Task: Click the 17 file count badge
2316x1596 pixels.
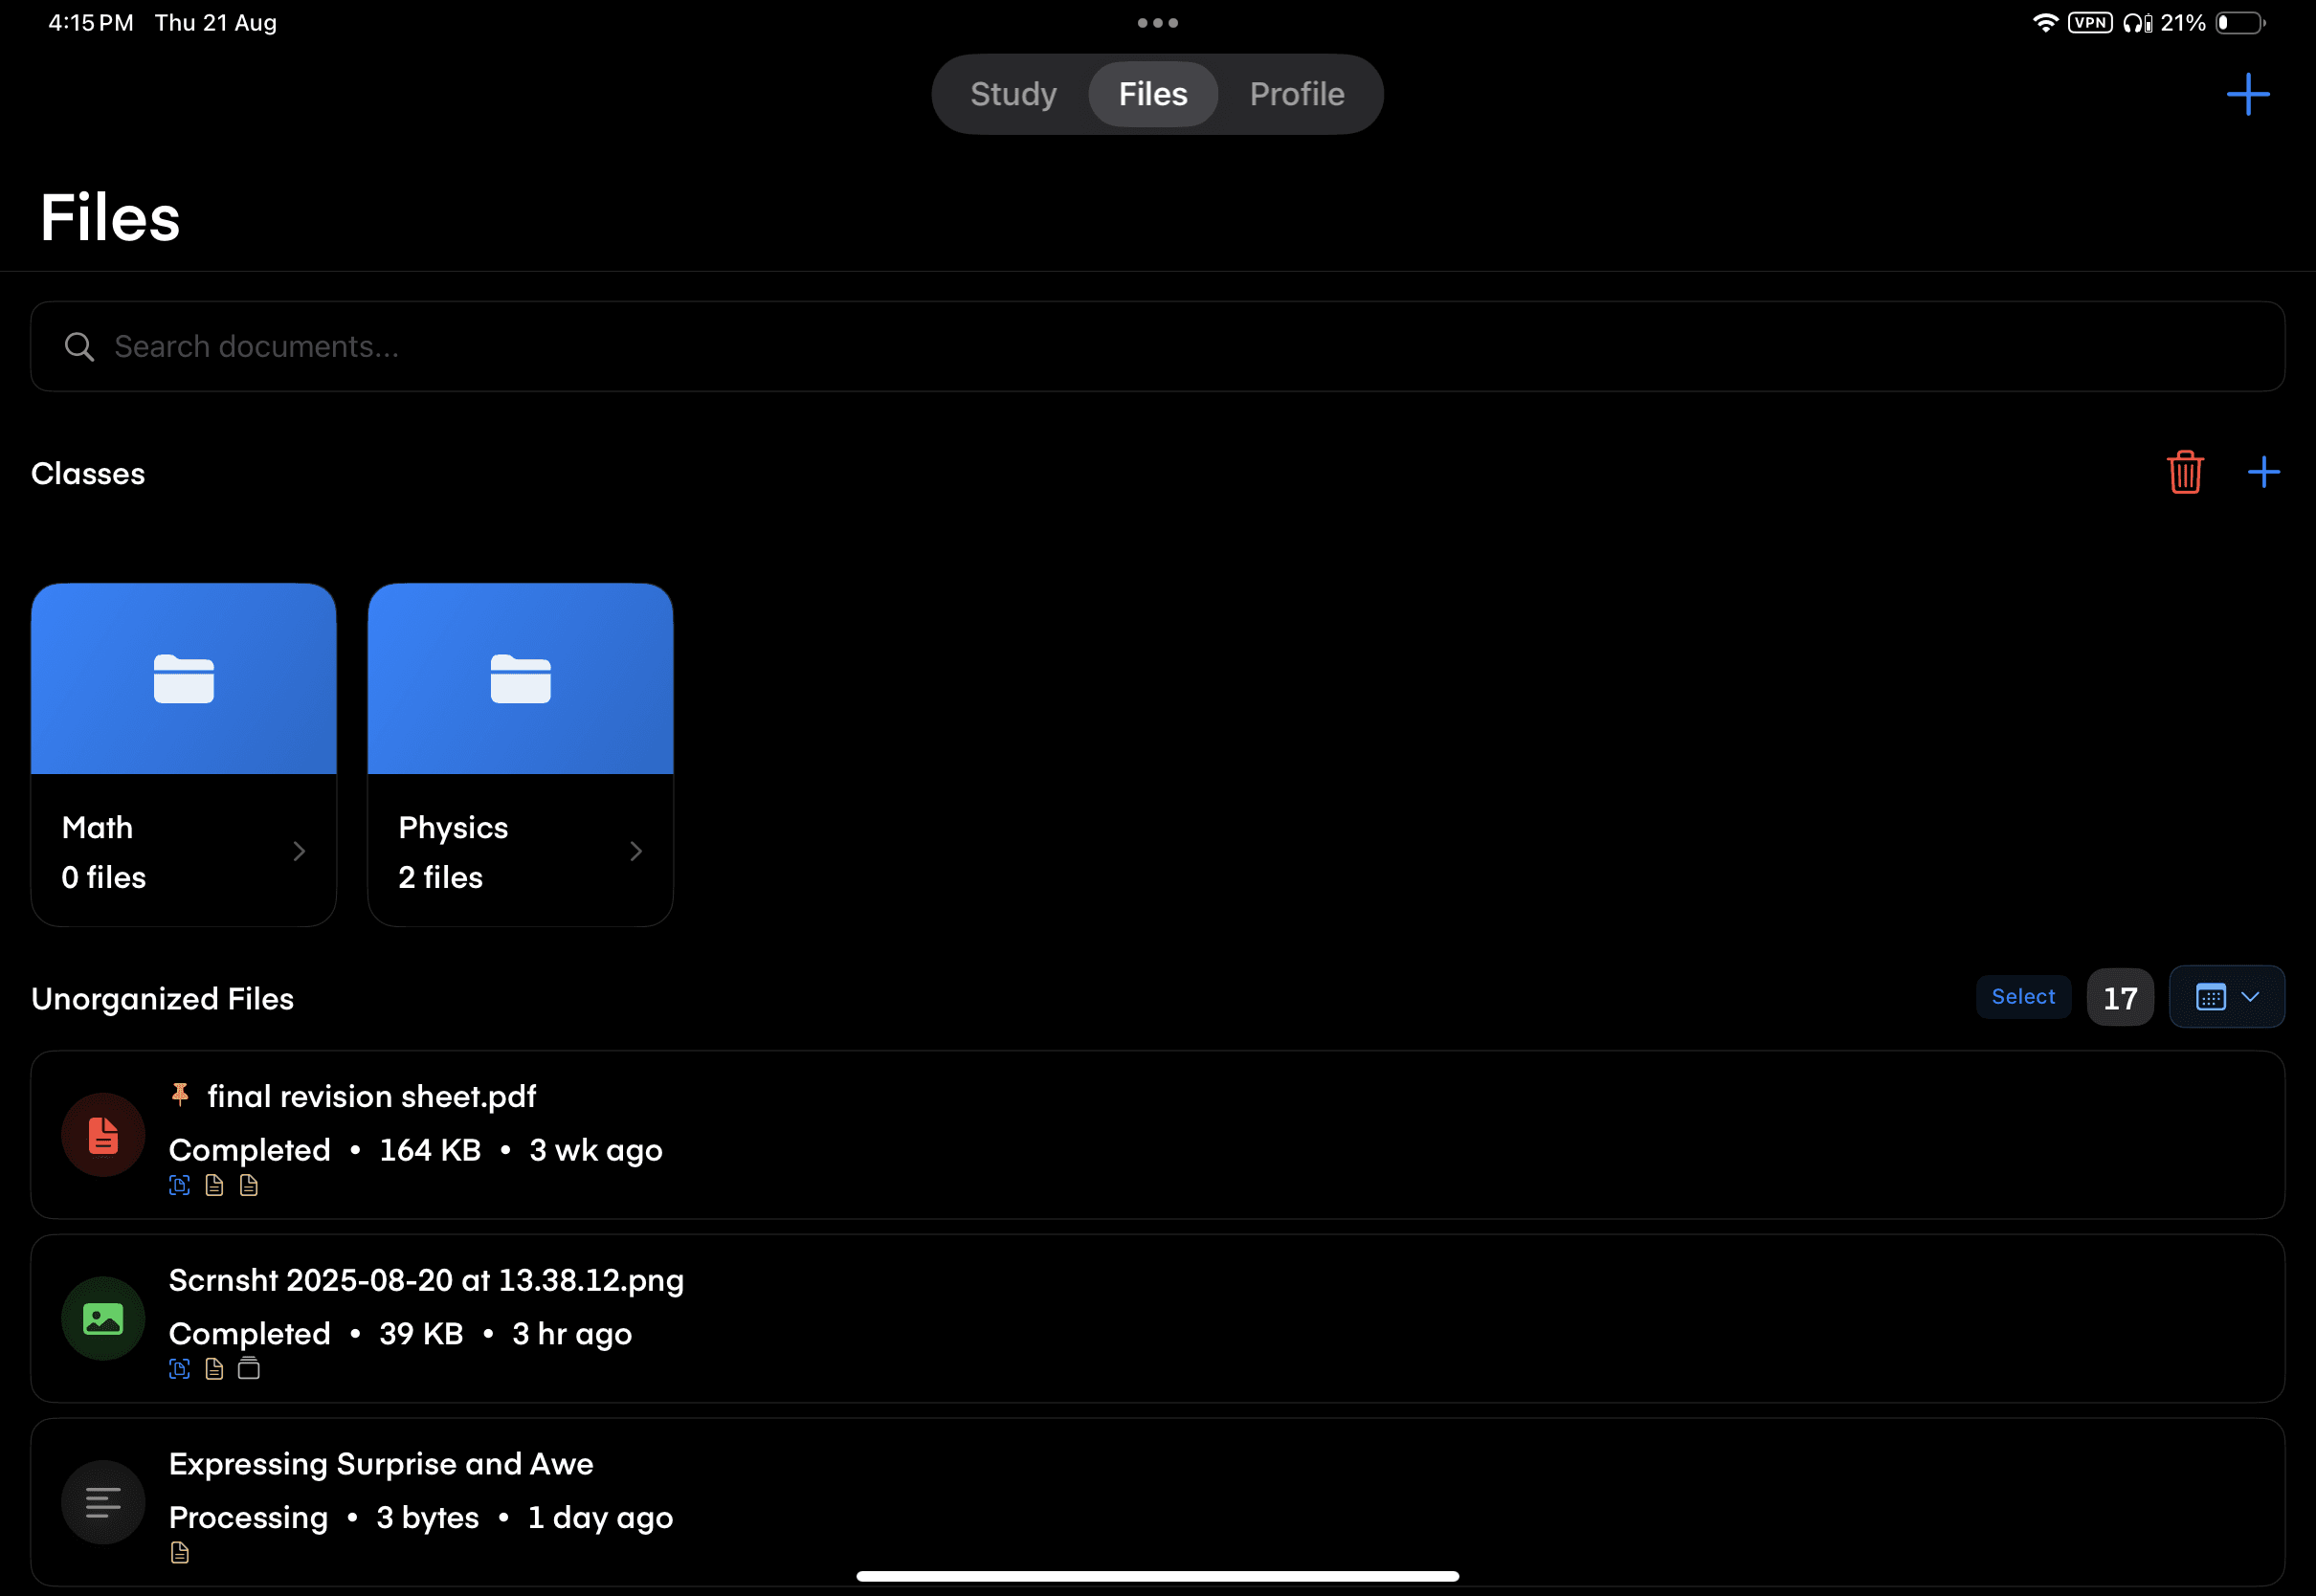Action: [x=2120, y=997]
